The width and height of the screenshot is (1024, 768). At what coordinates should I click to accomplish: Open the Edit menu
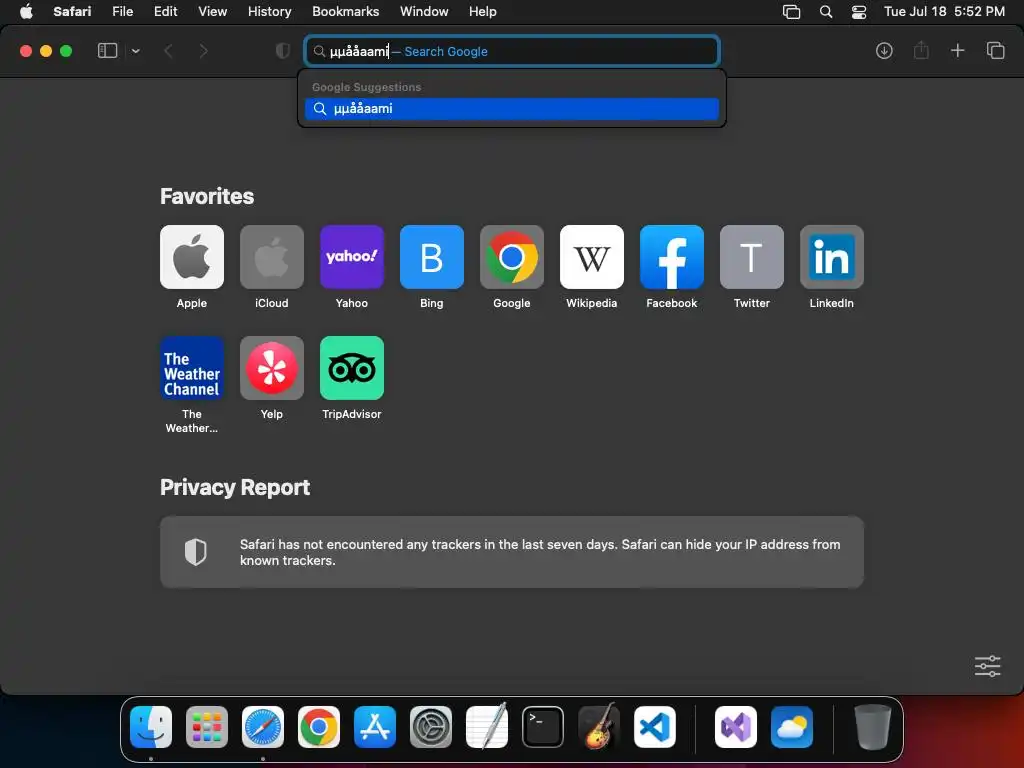pos(165,11)
